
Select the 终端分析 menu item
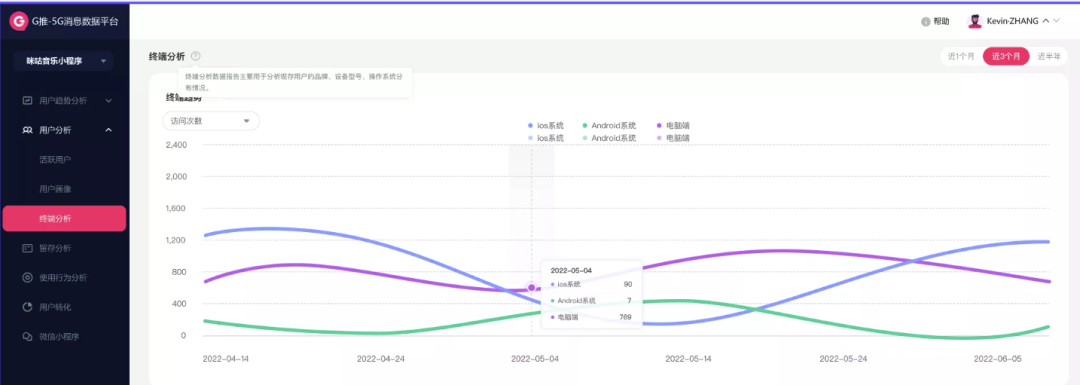[65, 218]
